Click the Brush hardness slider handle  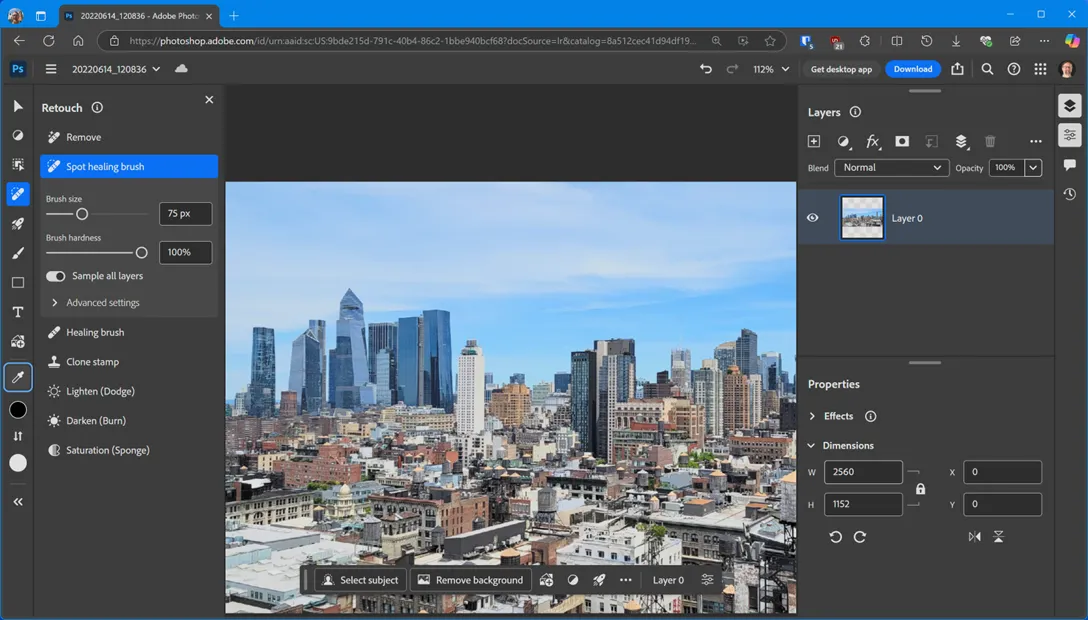click(141, 253)
